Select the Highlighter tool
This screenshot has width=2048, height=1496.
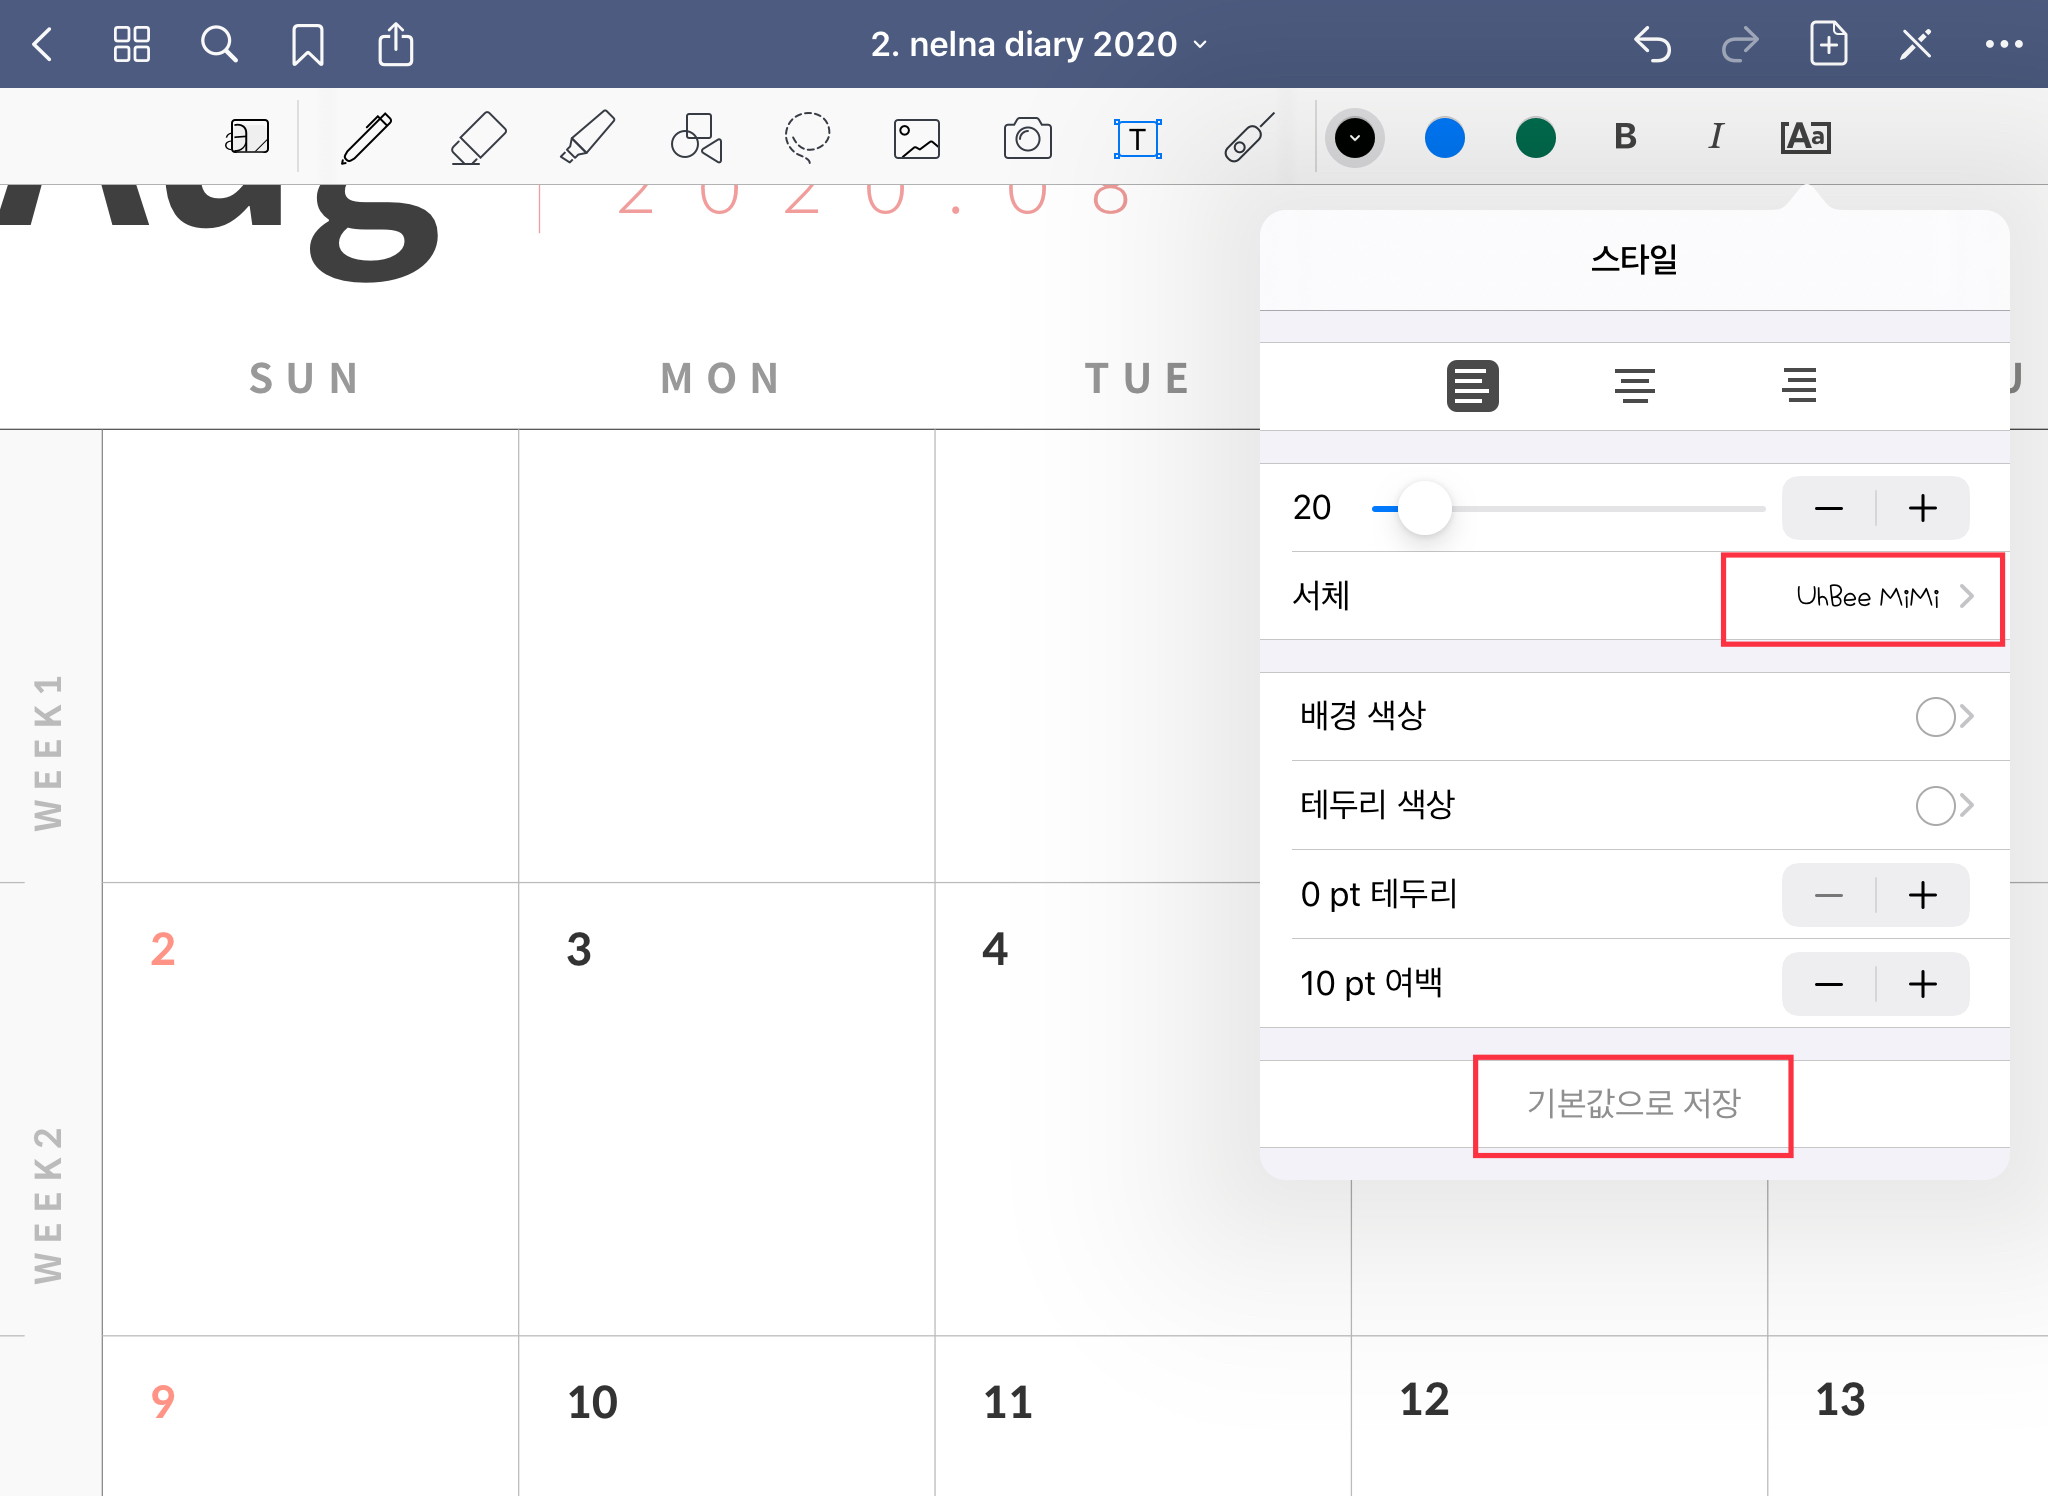coord(587,138)
